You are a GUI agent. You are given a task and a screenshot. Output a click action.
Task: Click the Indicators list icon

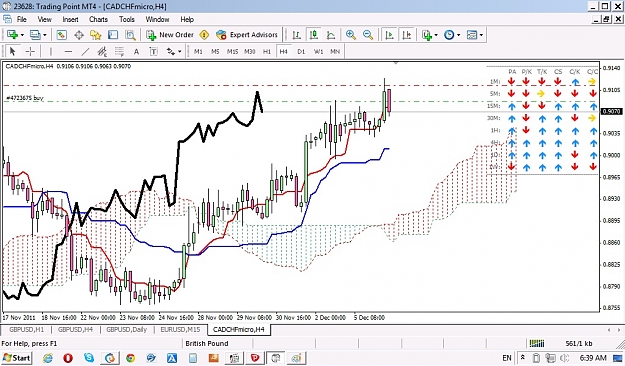point(427,35)
